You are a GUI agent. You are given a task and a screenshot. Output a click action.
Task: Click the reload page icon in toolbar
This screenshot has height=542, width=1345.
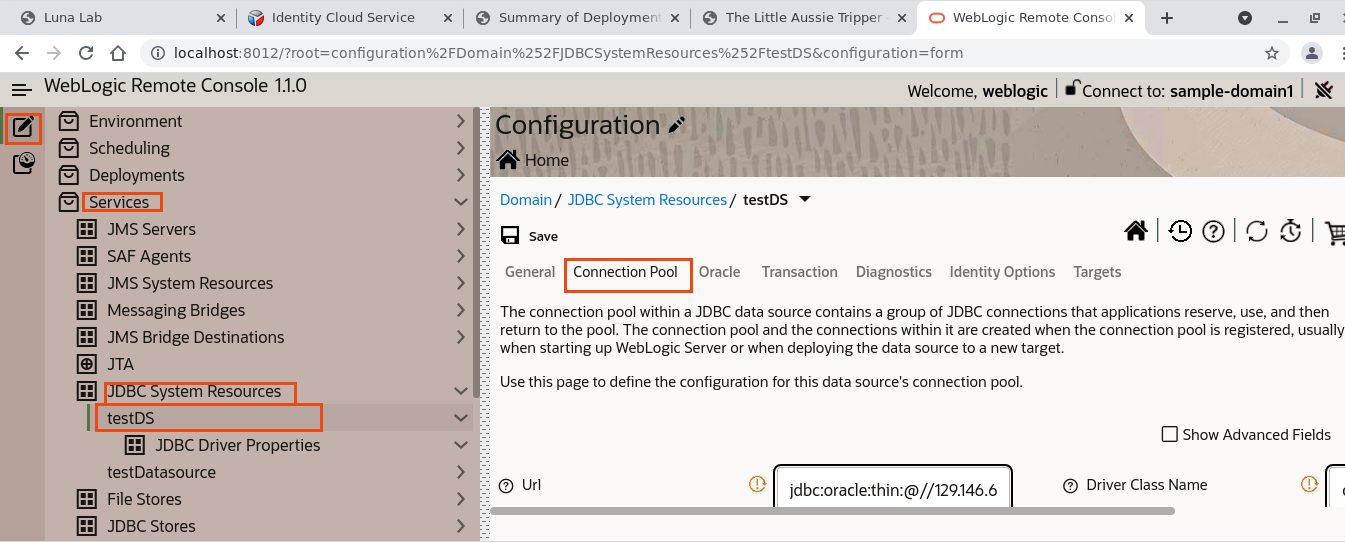point(1257,231)
